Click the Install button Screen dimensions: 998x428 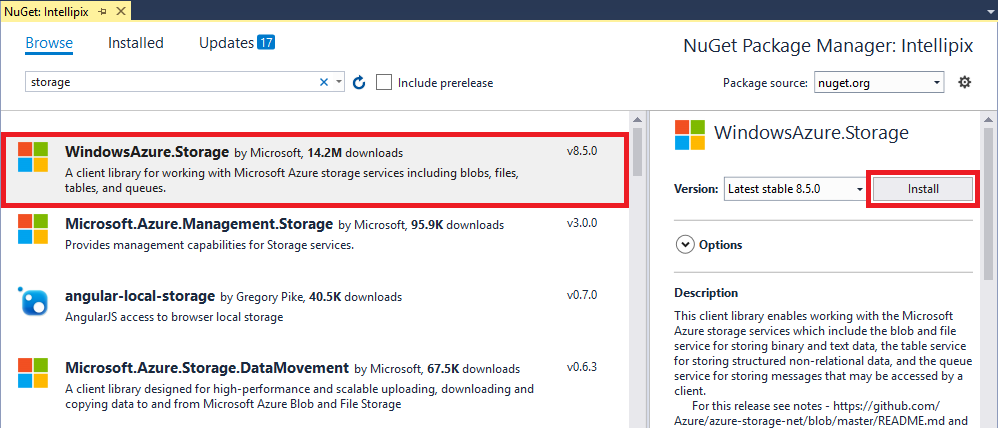922,189
